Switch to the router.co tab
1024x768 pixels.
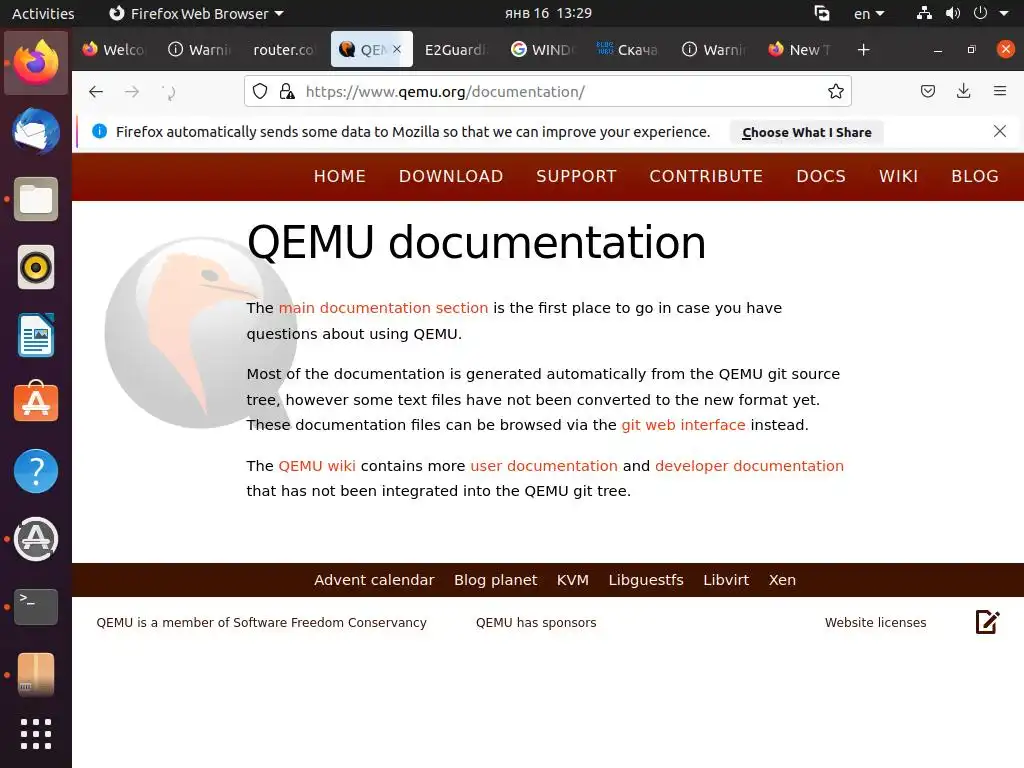pyautogui.click(x=283, y=50)
